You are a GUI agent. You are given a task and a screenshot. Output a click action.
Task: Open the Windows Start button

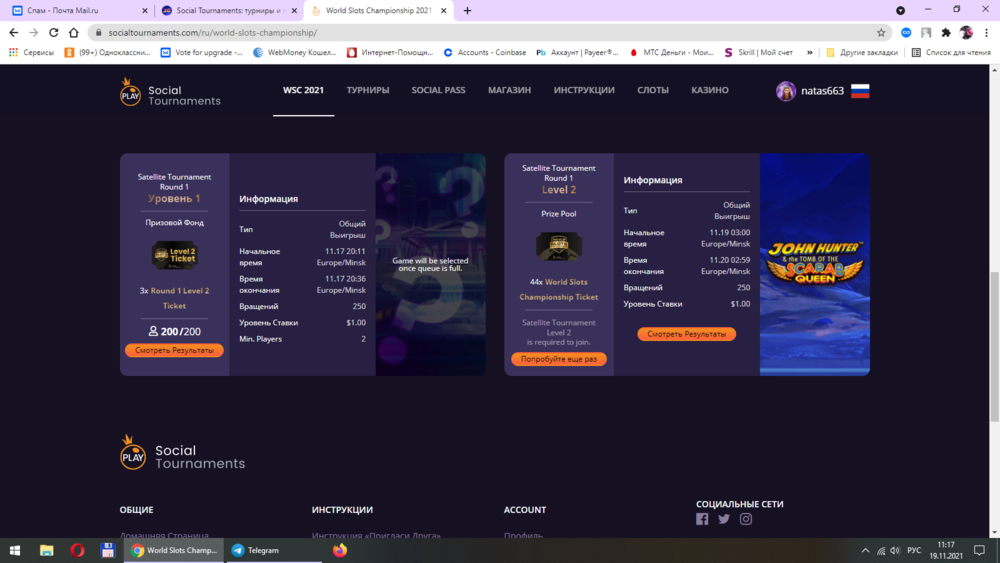click(x=15, y=550)
